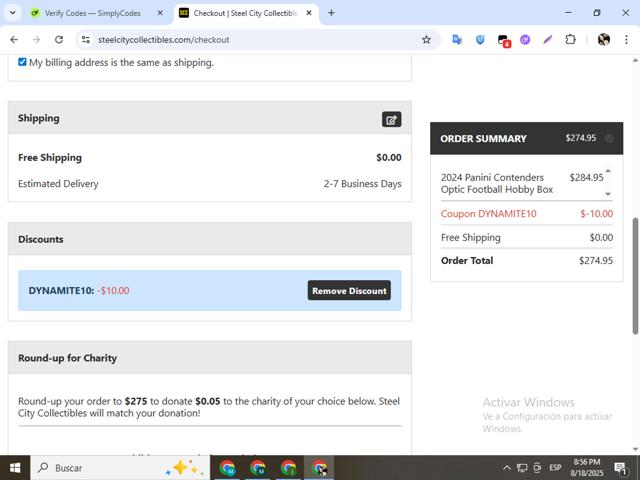This screenshot has width=640, height=480.
Task: Go forward in browser history
Action: point(36,40)
